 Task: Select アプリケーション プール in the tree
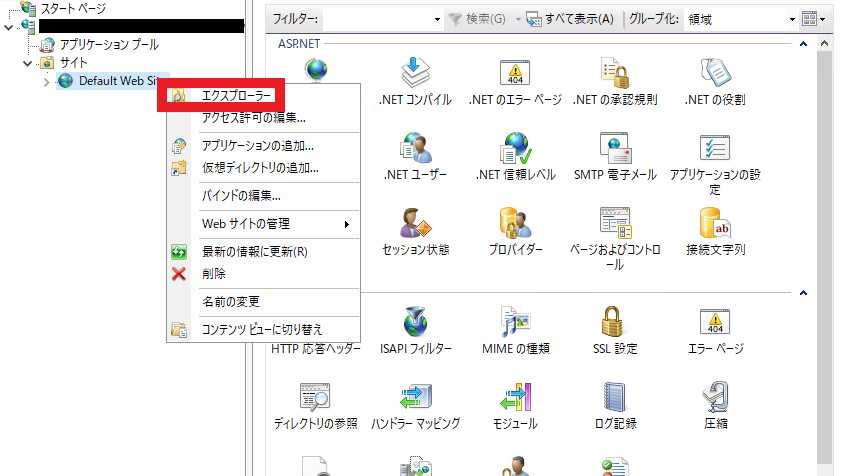point(109,45)
